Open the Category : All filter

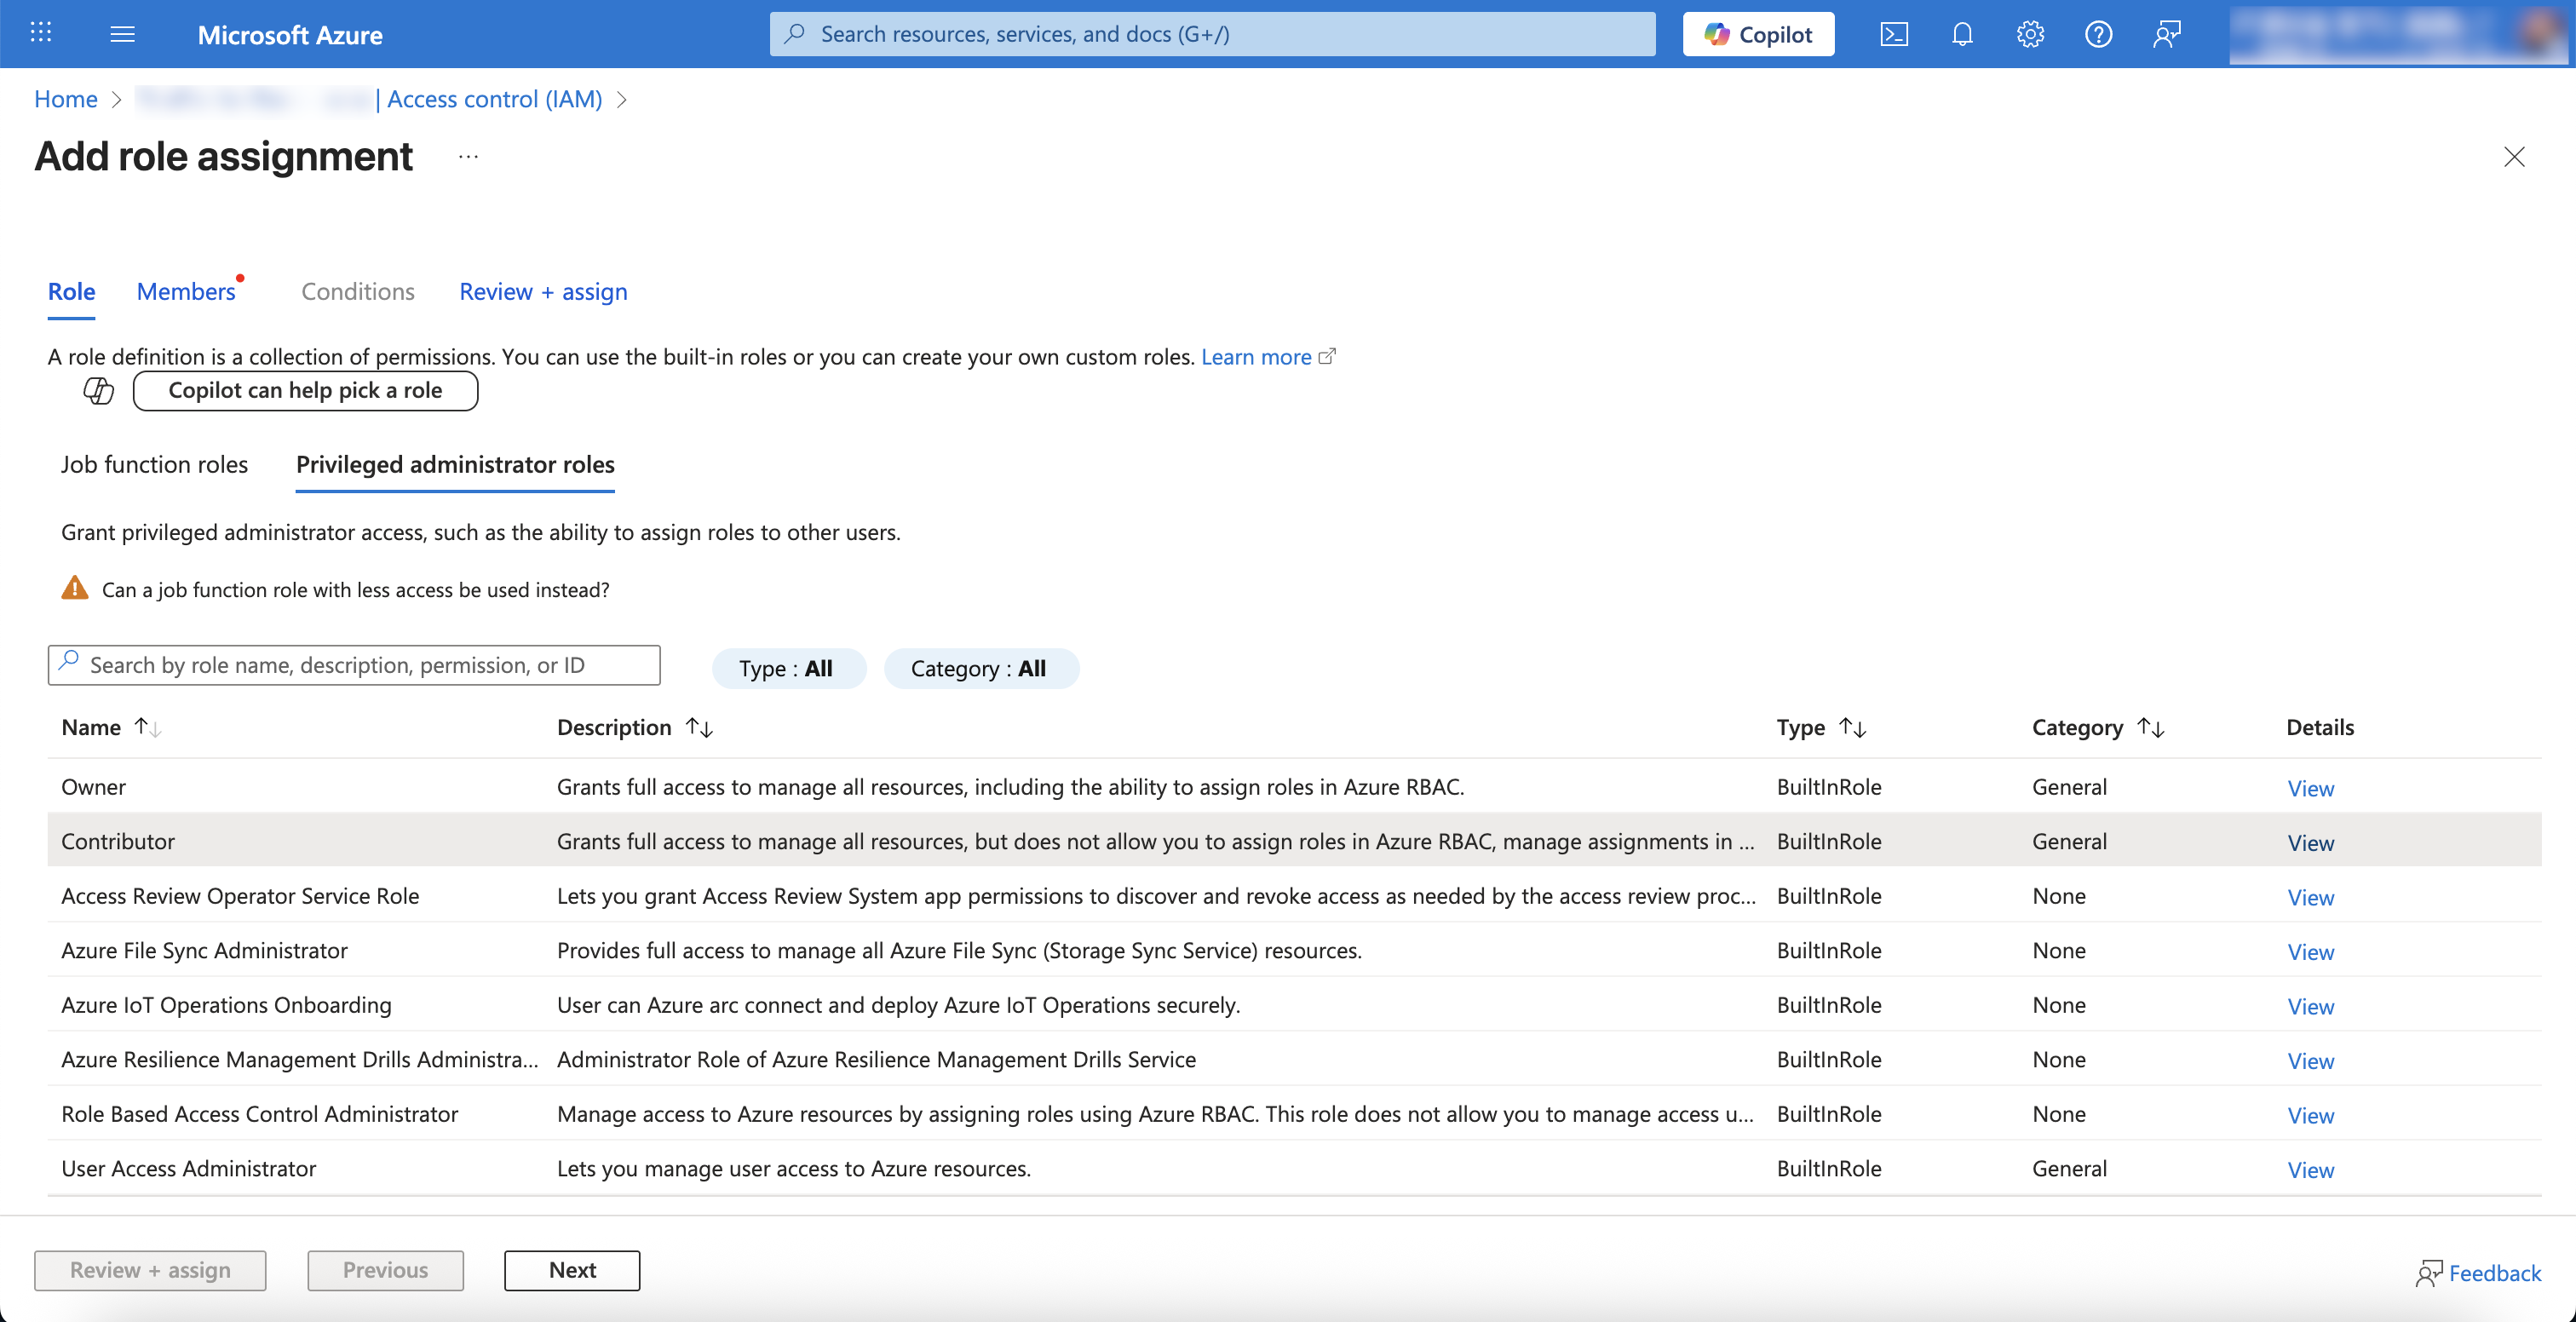click(980, 668)
